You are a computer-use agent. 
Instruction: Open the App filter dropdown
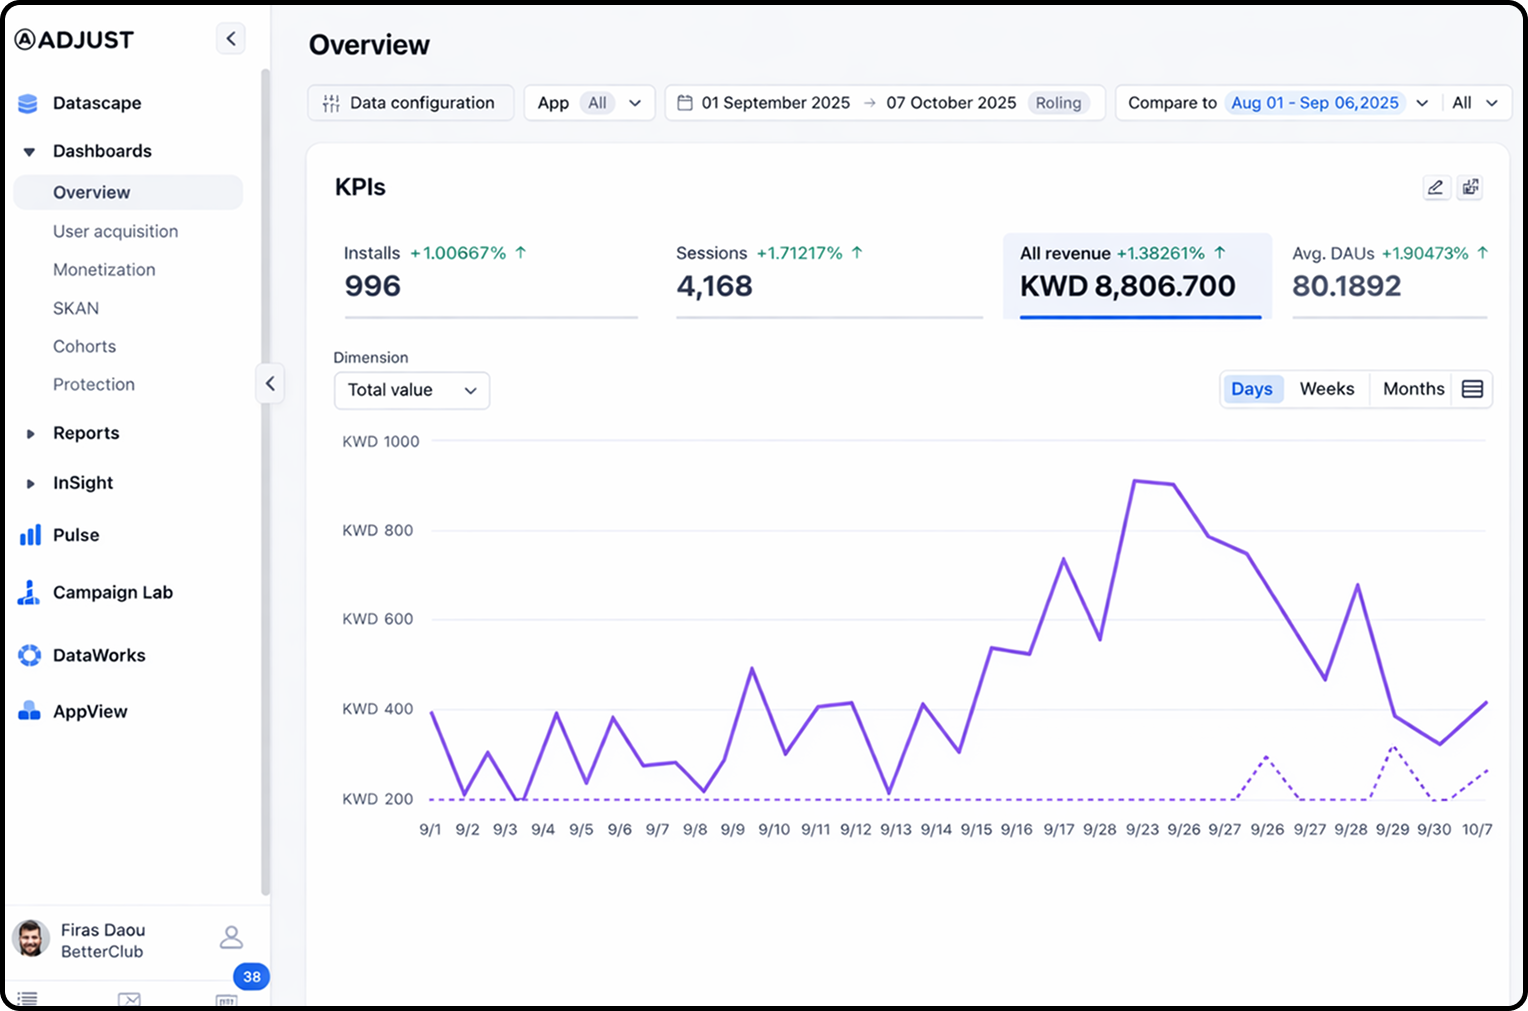click(589, 103)
